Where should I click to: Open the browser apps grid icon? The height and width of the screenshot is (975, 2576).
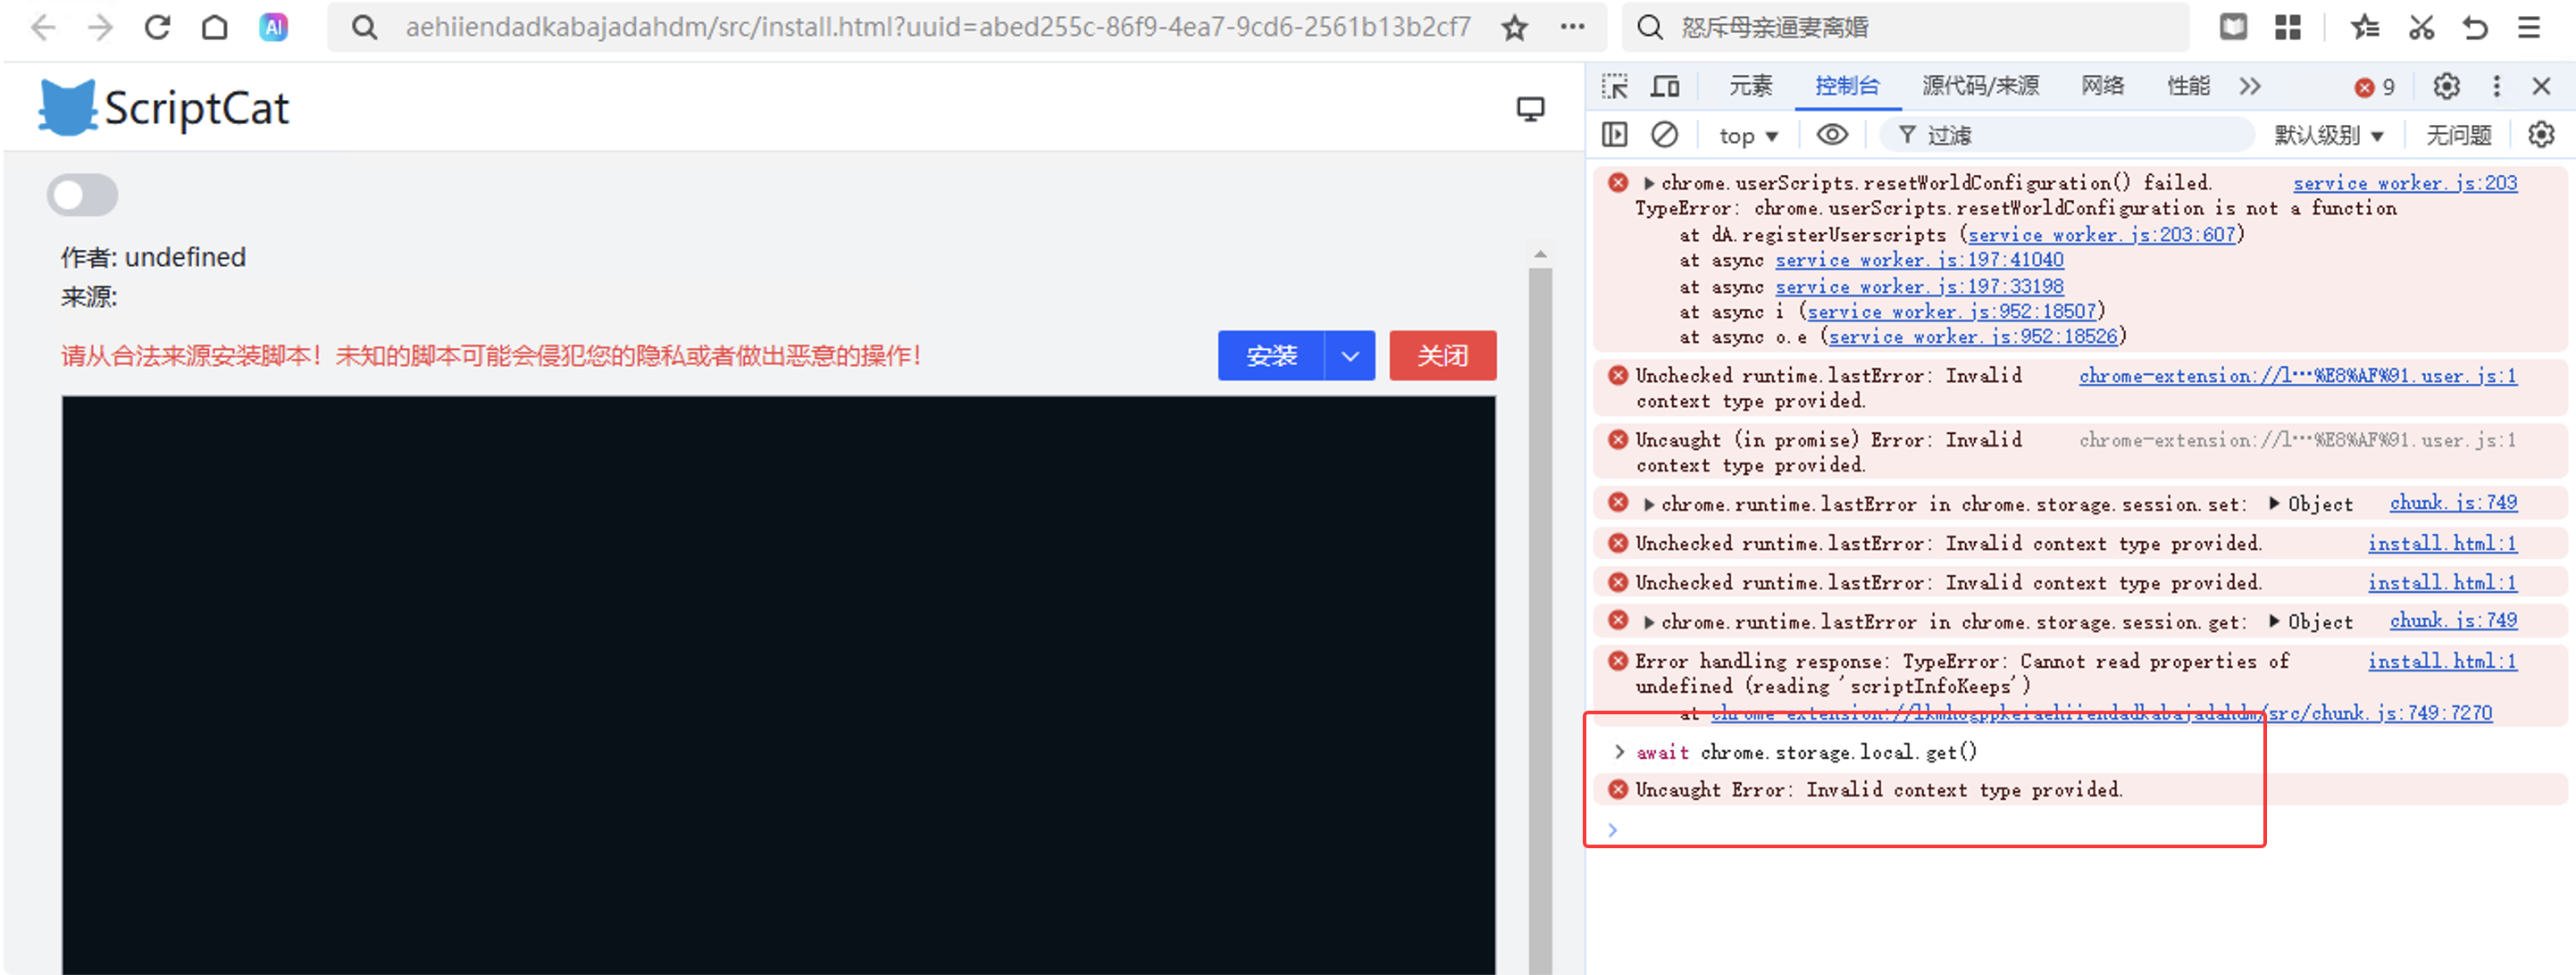[x=2288, y=27]
